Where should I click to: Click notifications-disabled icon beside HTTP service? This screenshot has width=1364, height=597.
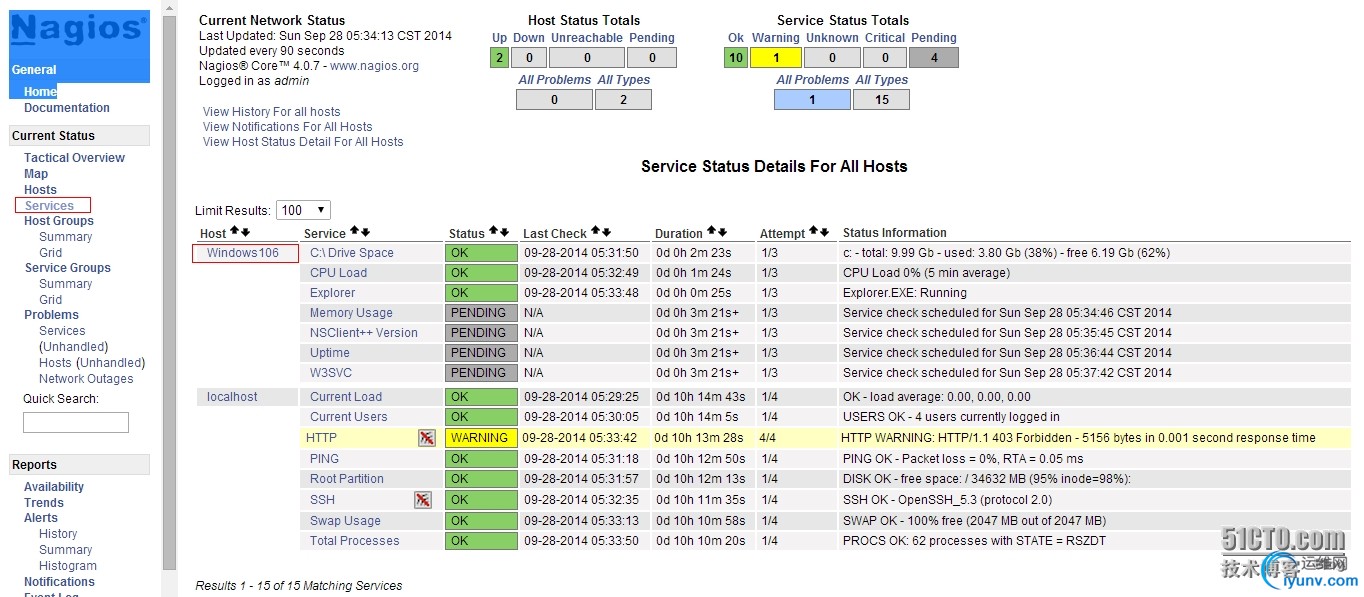point(427,438)
